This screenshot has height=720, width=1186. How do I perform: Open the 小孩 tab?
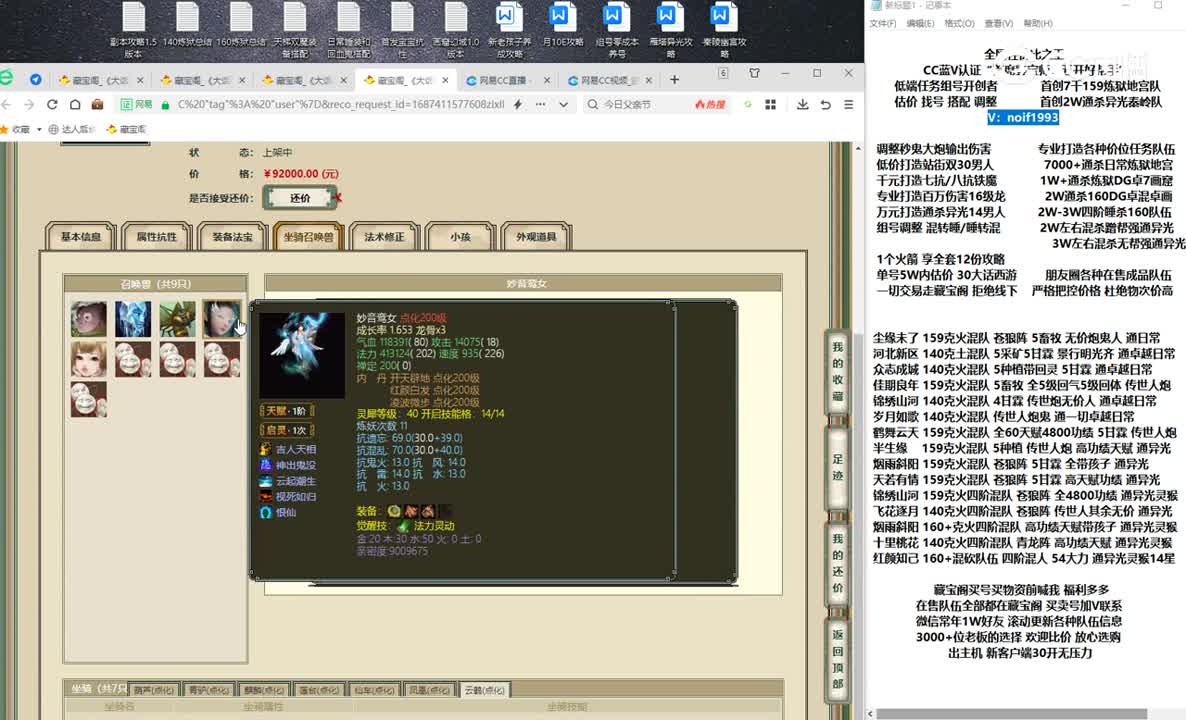click(x=461, y=237)
